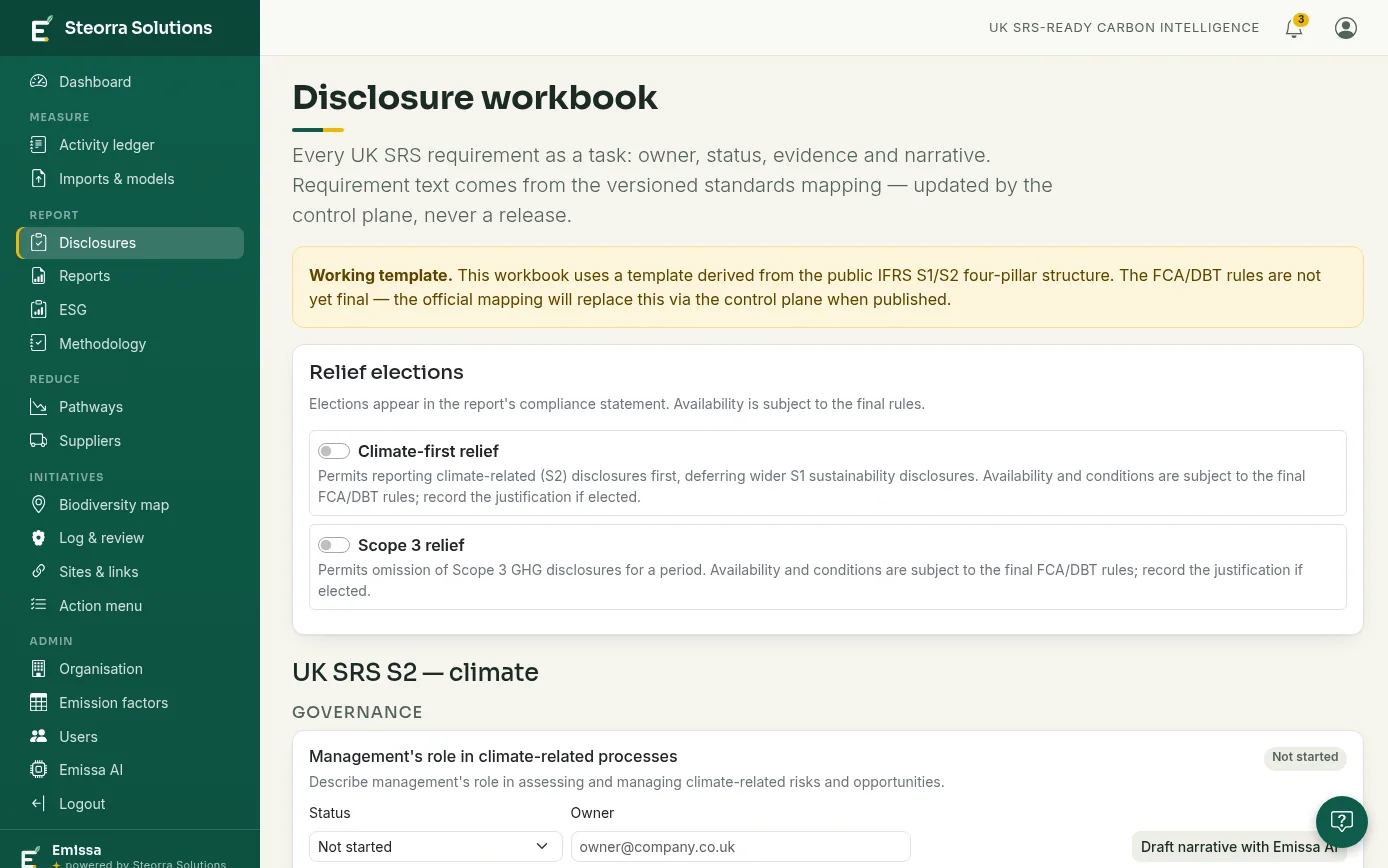Screen dimensions: 1388x868
Task: Click the ESG icon in sidebar
Action: [38, 310]
